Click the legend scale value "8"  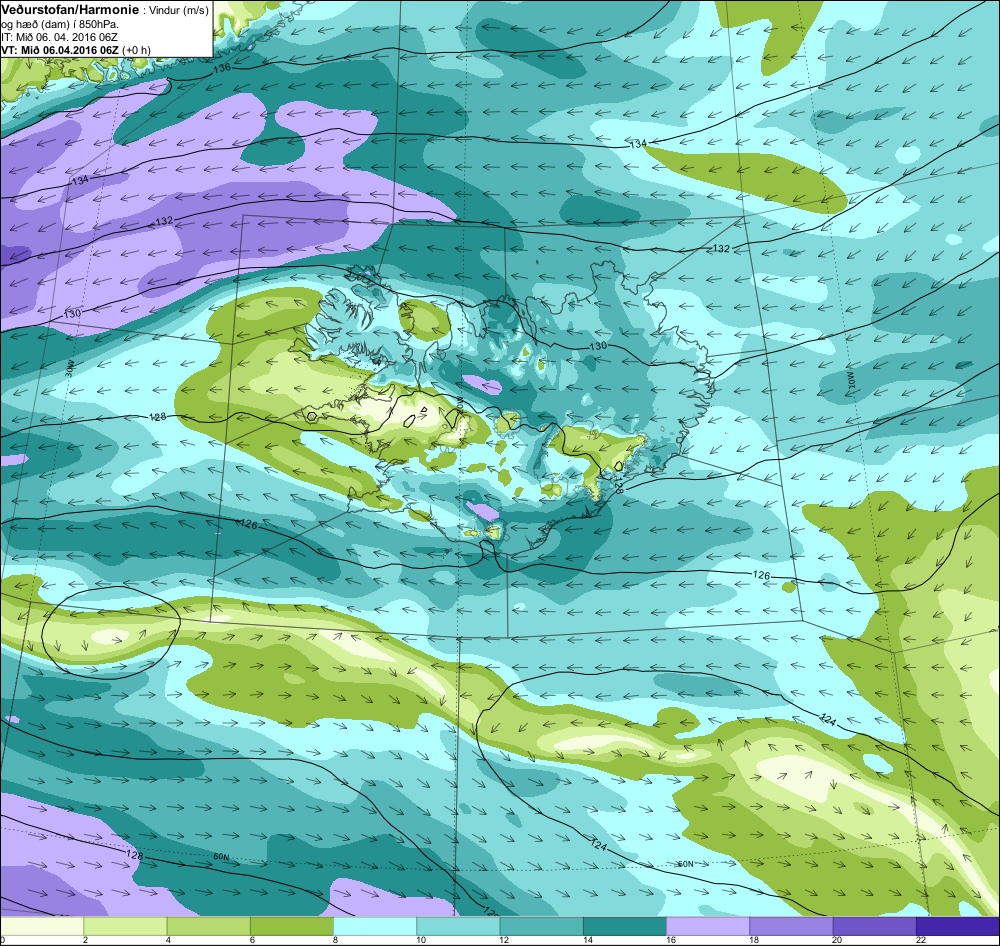[335, 940]
